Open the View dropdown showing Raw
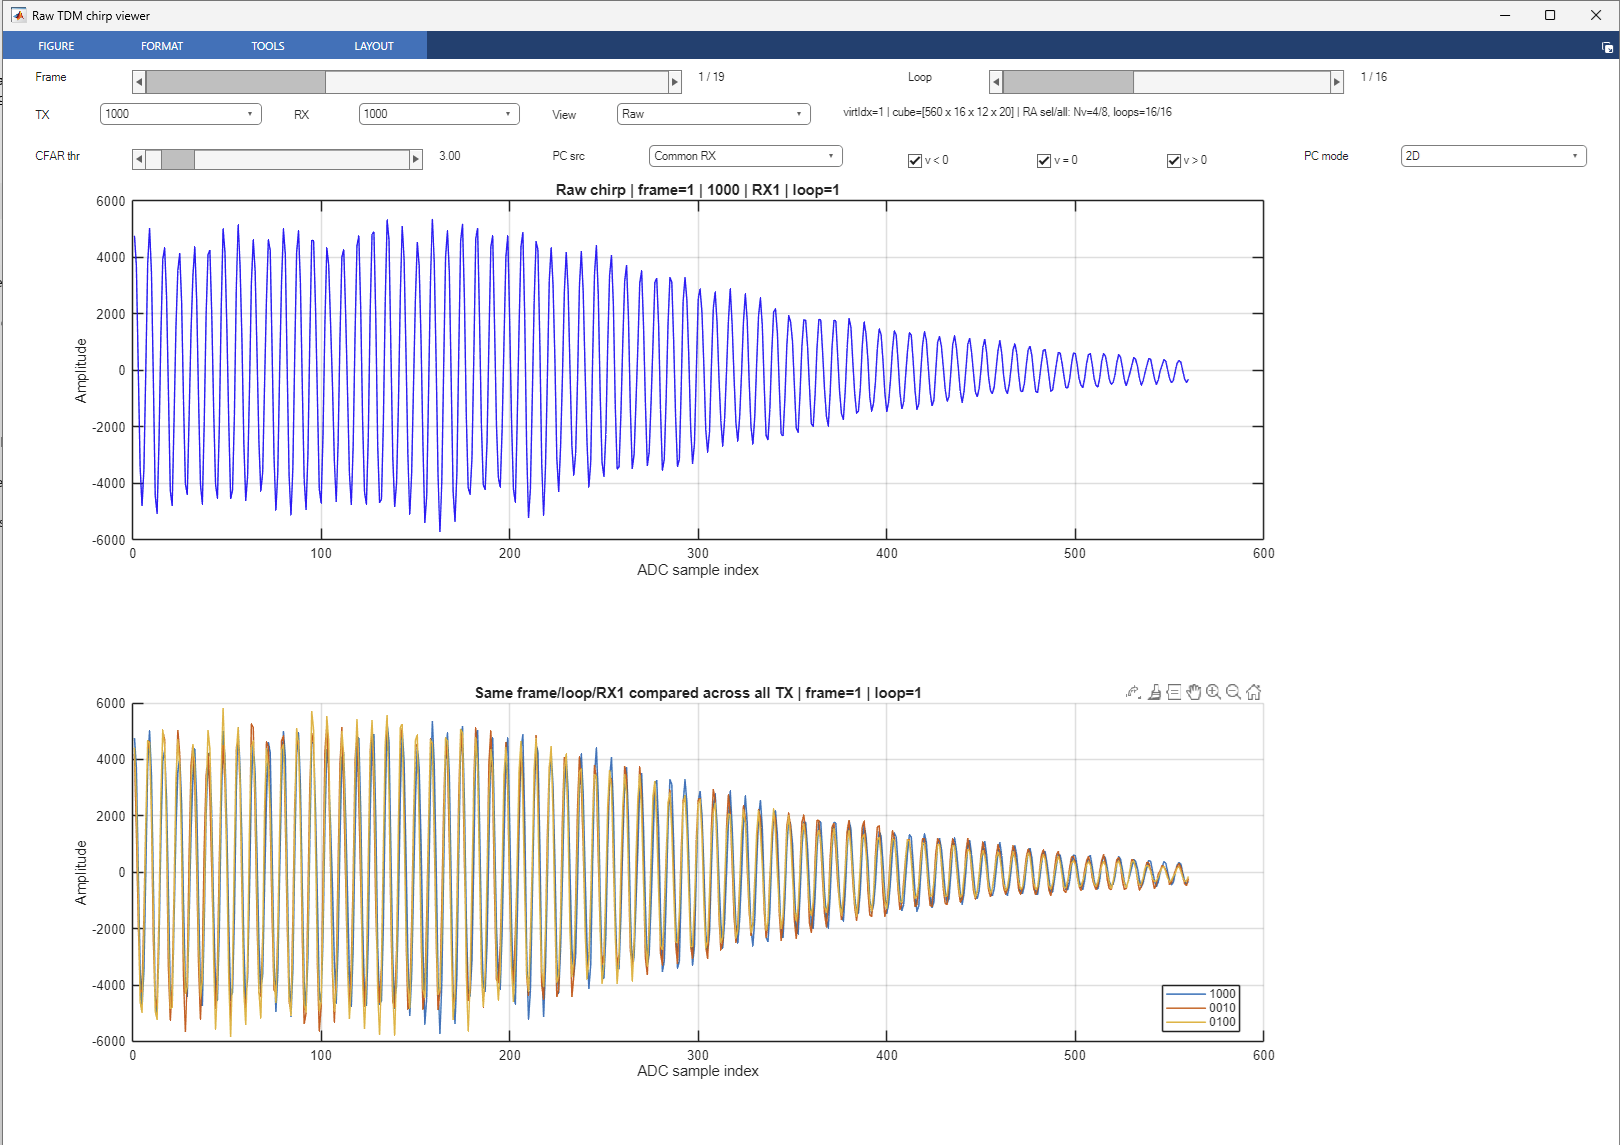Viewport: 1620px width, 1145px height. (x=714, y=114)
